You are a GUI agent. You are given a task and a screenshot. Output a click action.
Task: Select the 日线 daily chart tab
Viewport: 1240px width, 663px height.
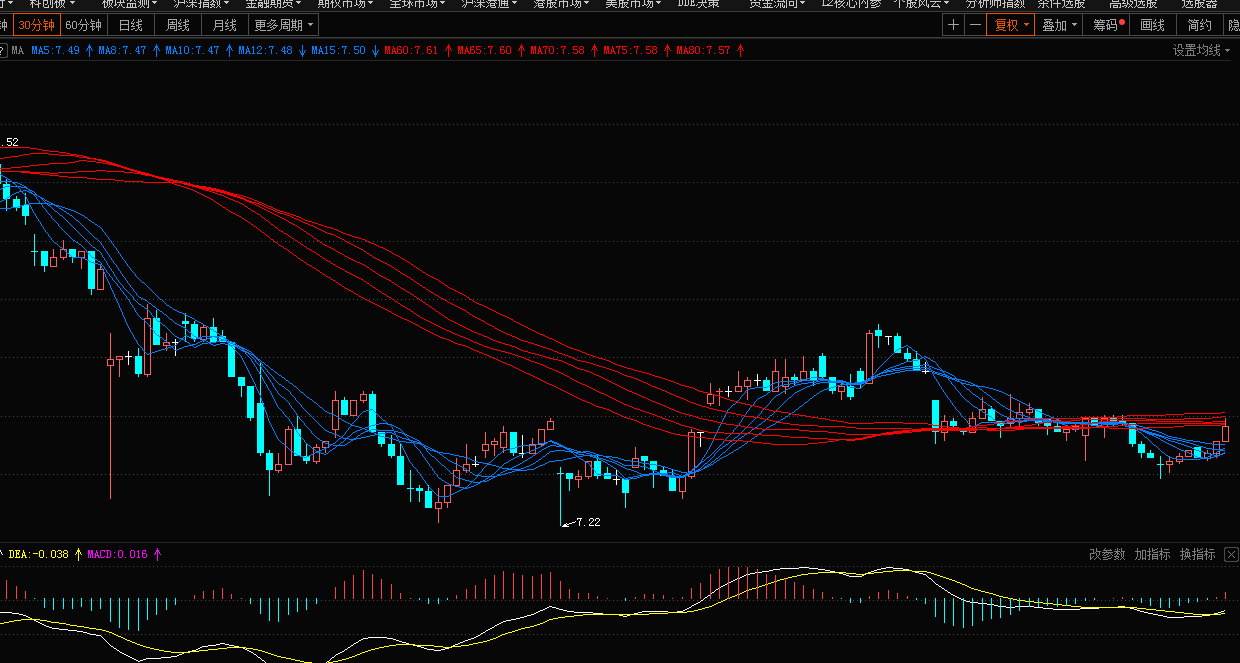click(130, 25)
